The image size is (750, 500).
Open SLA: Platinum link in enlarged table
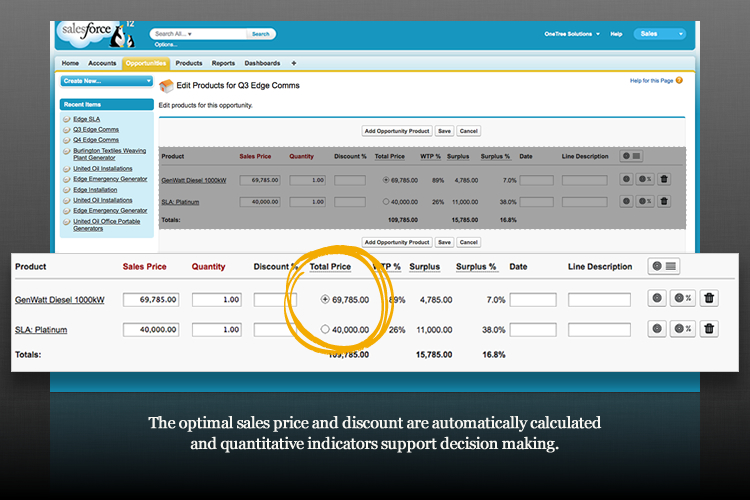(x=41, y=330)
